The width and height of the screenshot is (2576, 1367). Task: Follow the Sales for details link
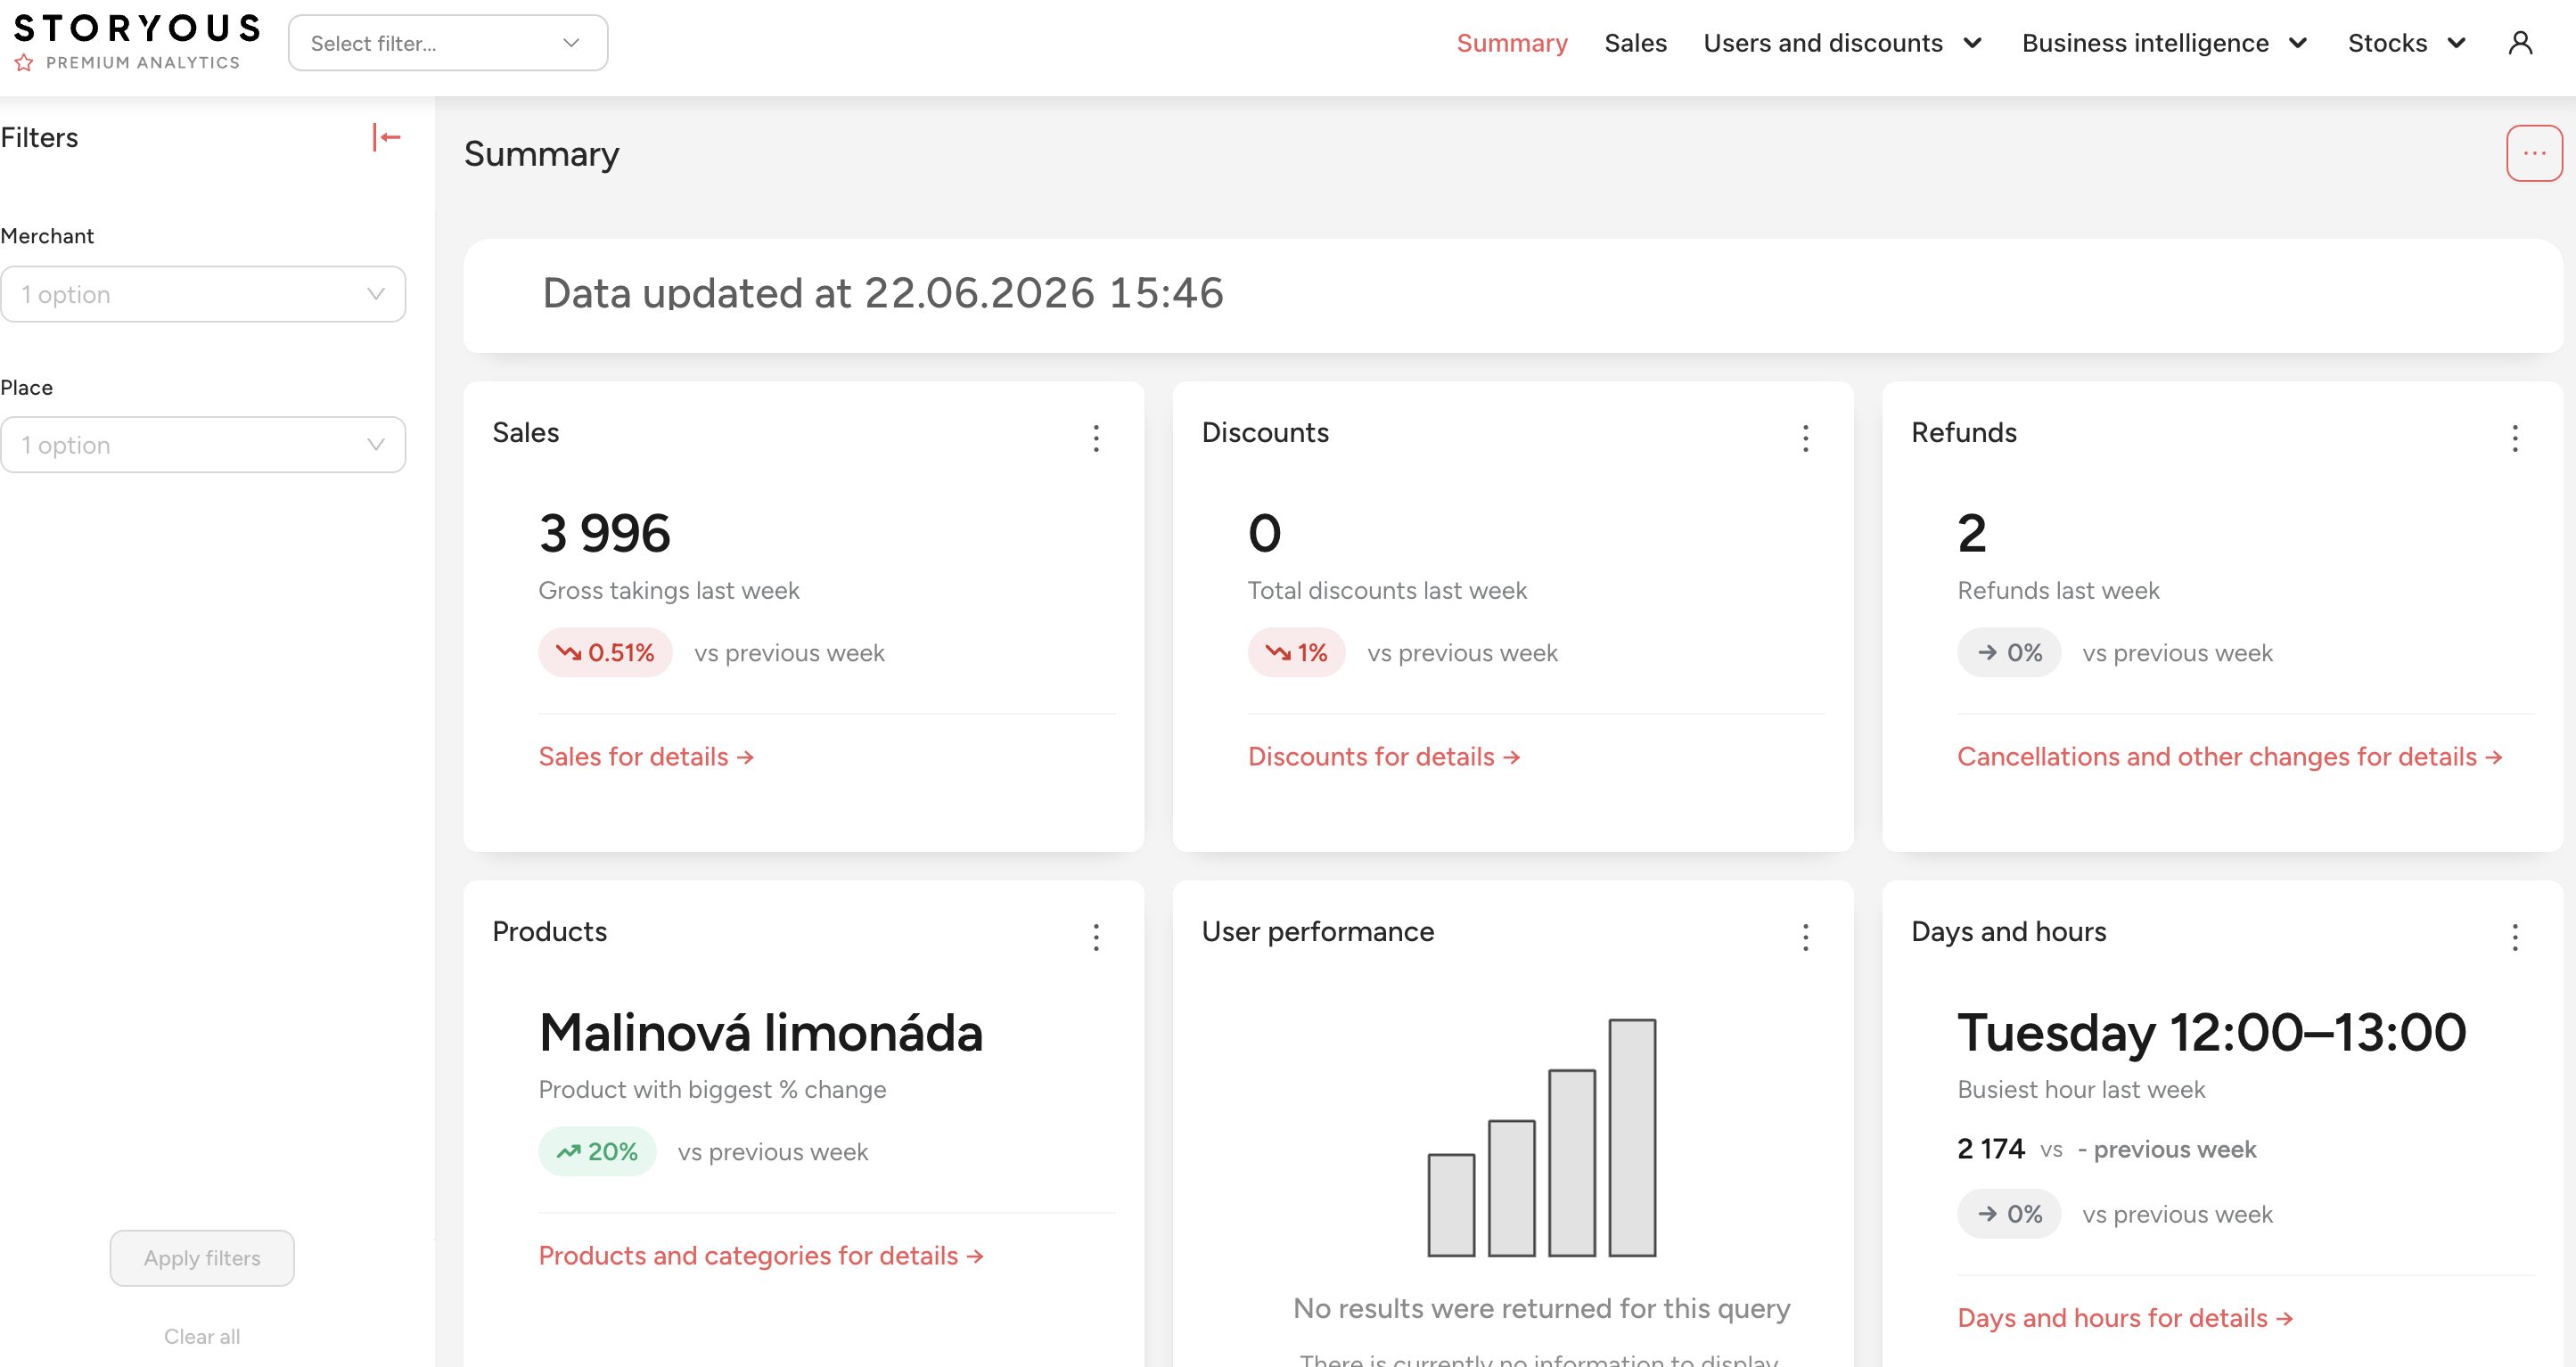(646, 757)
